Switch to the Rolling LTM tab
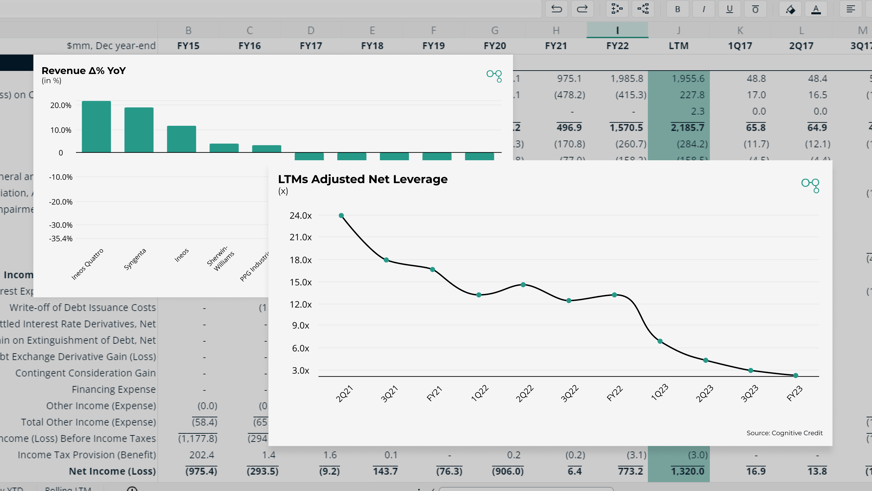 point(67,488)
